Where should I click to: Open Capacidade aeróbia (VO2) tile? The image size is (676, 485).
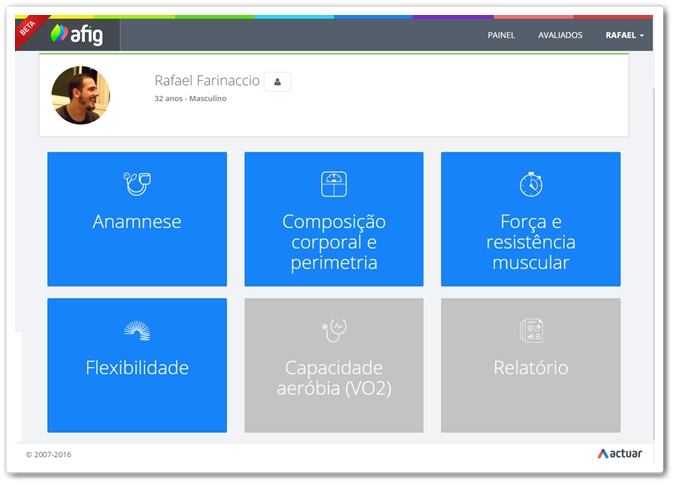(x=334, y=365)
